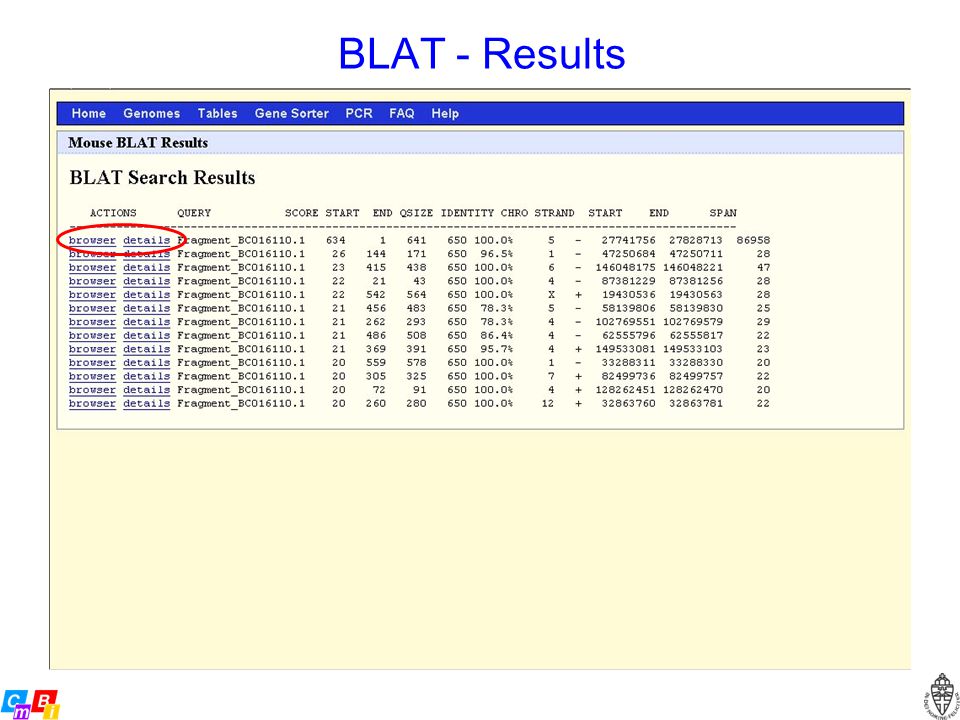960x720 pixels.
Task: Click the BLAT Search Results title
Action: point(162,178)
